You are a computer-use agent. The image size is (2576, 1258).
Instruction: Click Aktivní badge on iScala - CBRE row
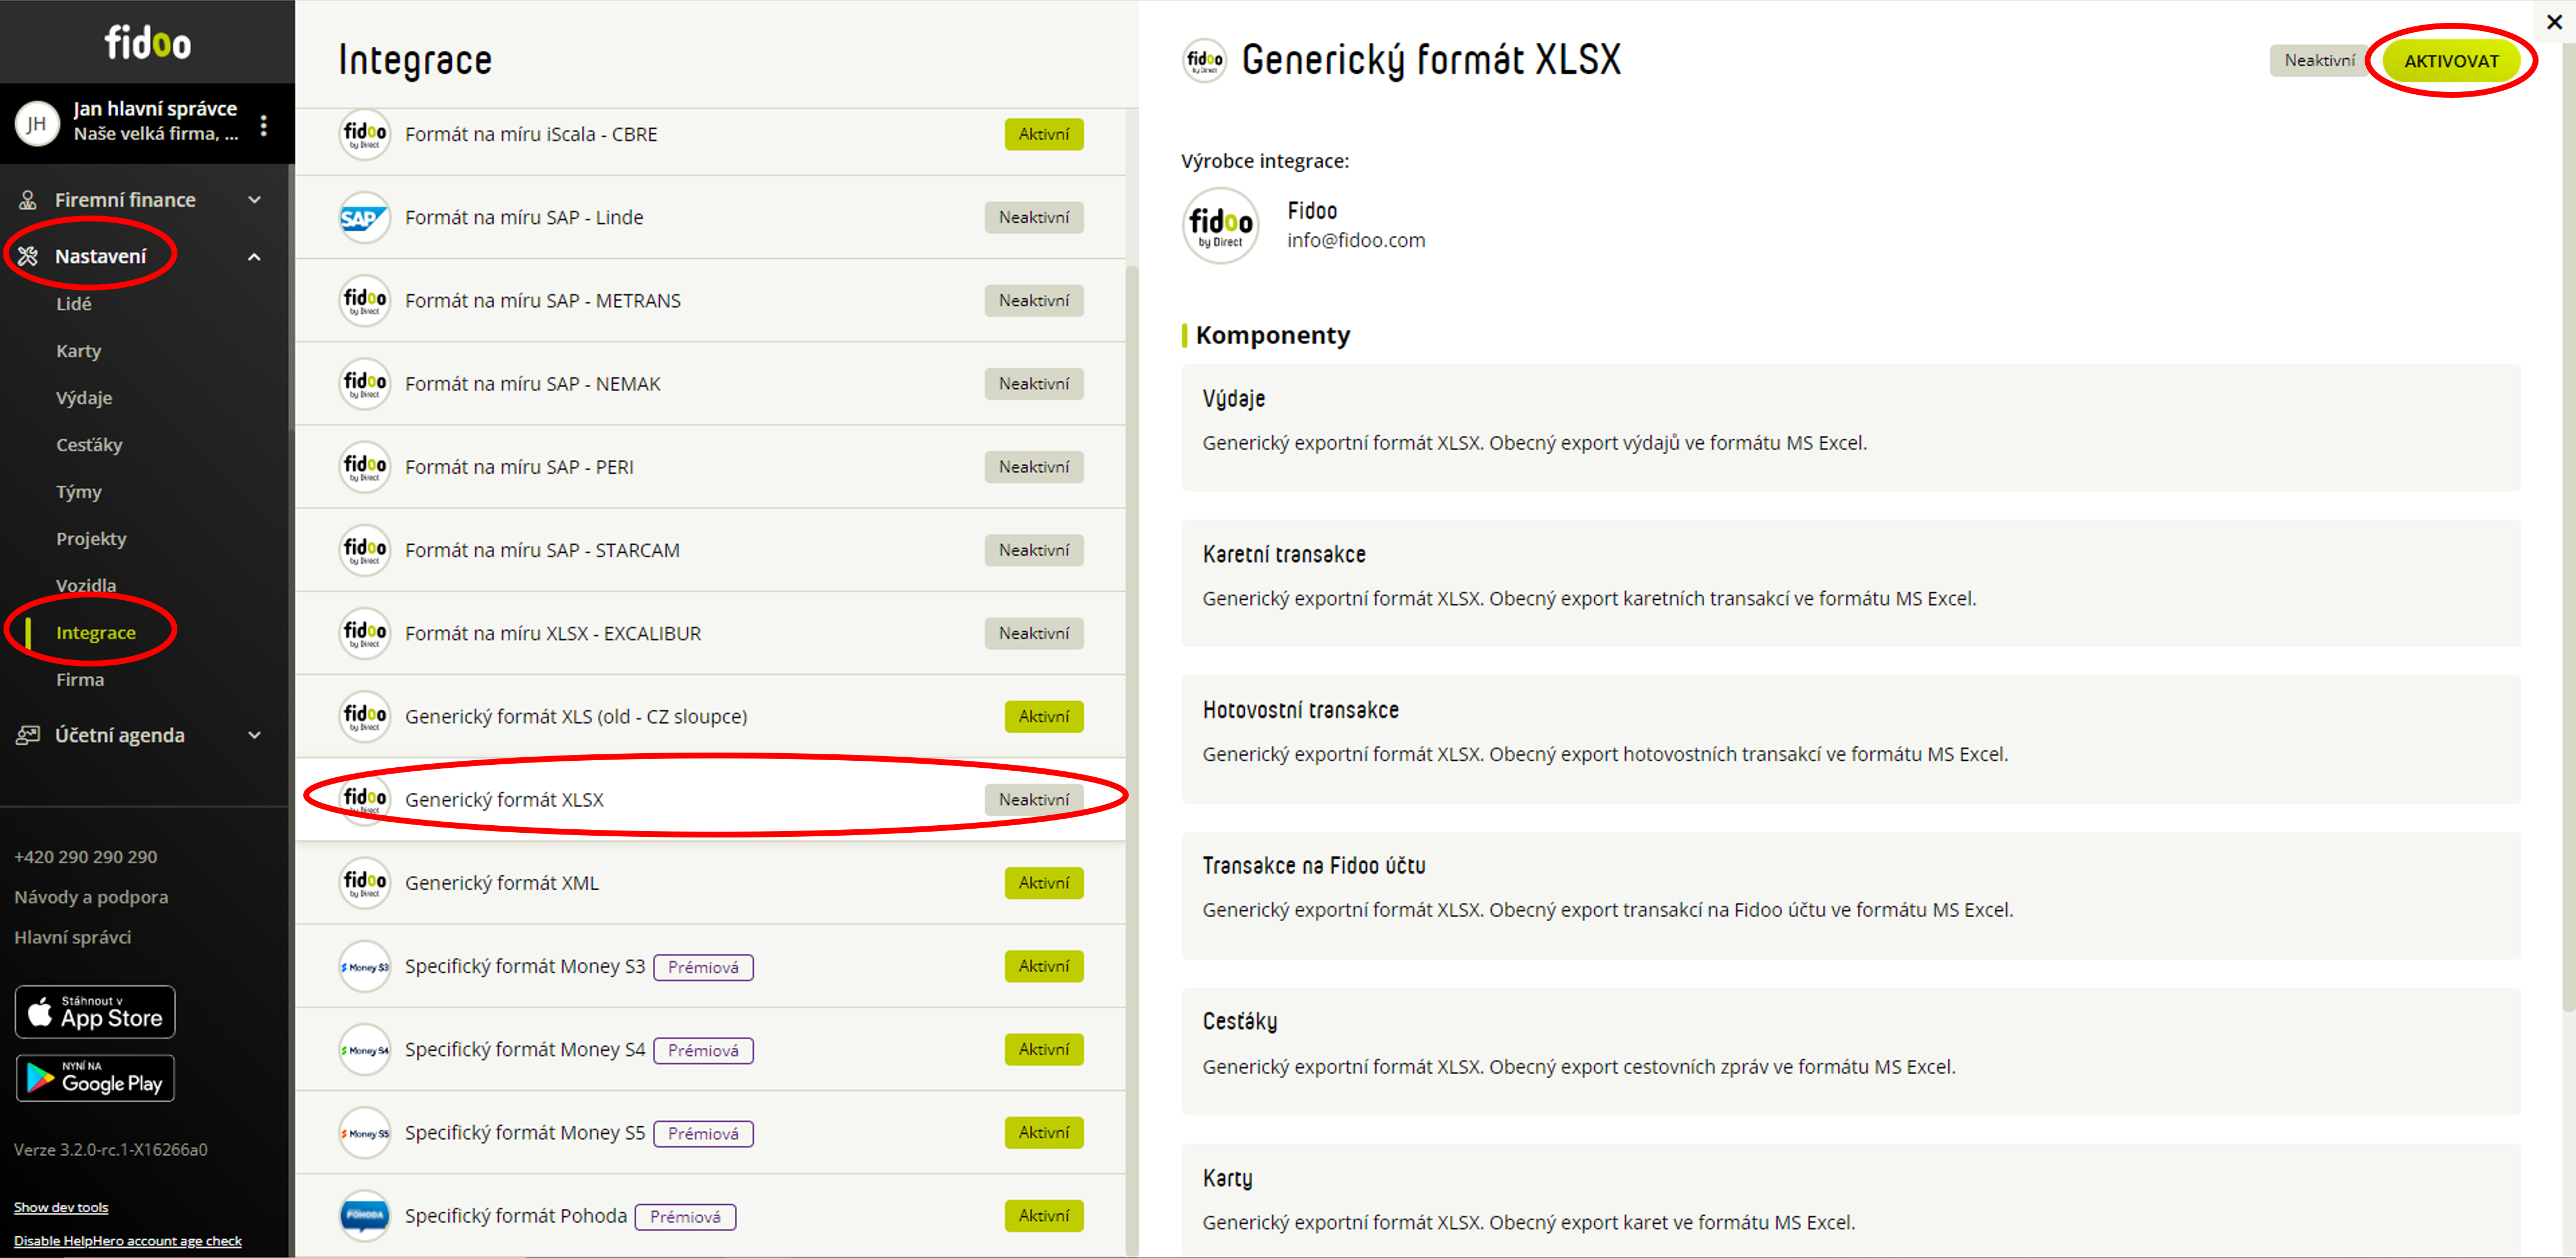click(x=1043, y=134)
